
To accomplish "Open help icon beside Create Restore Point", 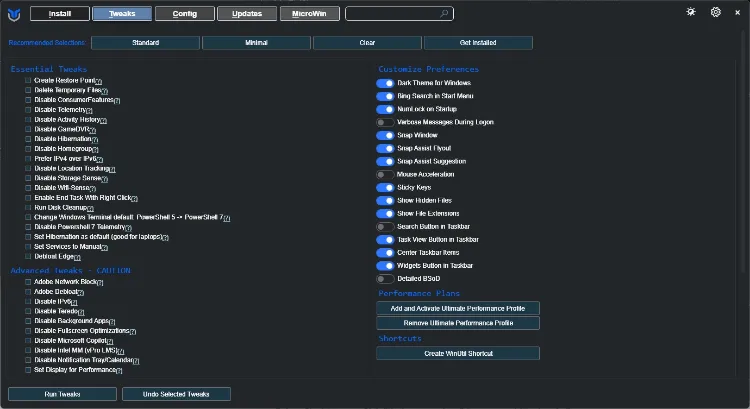I will click(x=100, y=81).
